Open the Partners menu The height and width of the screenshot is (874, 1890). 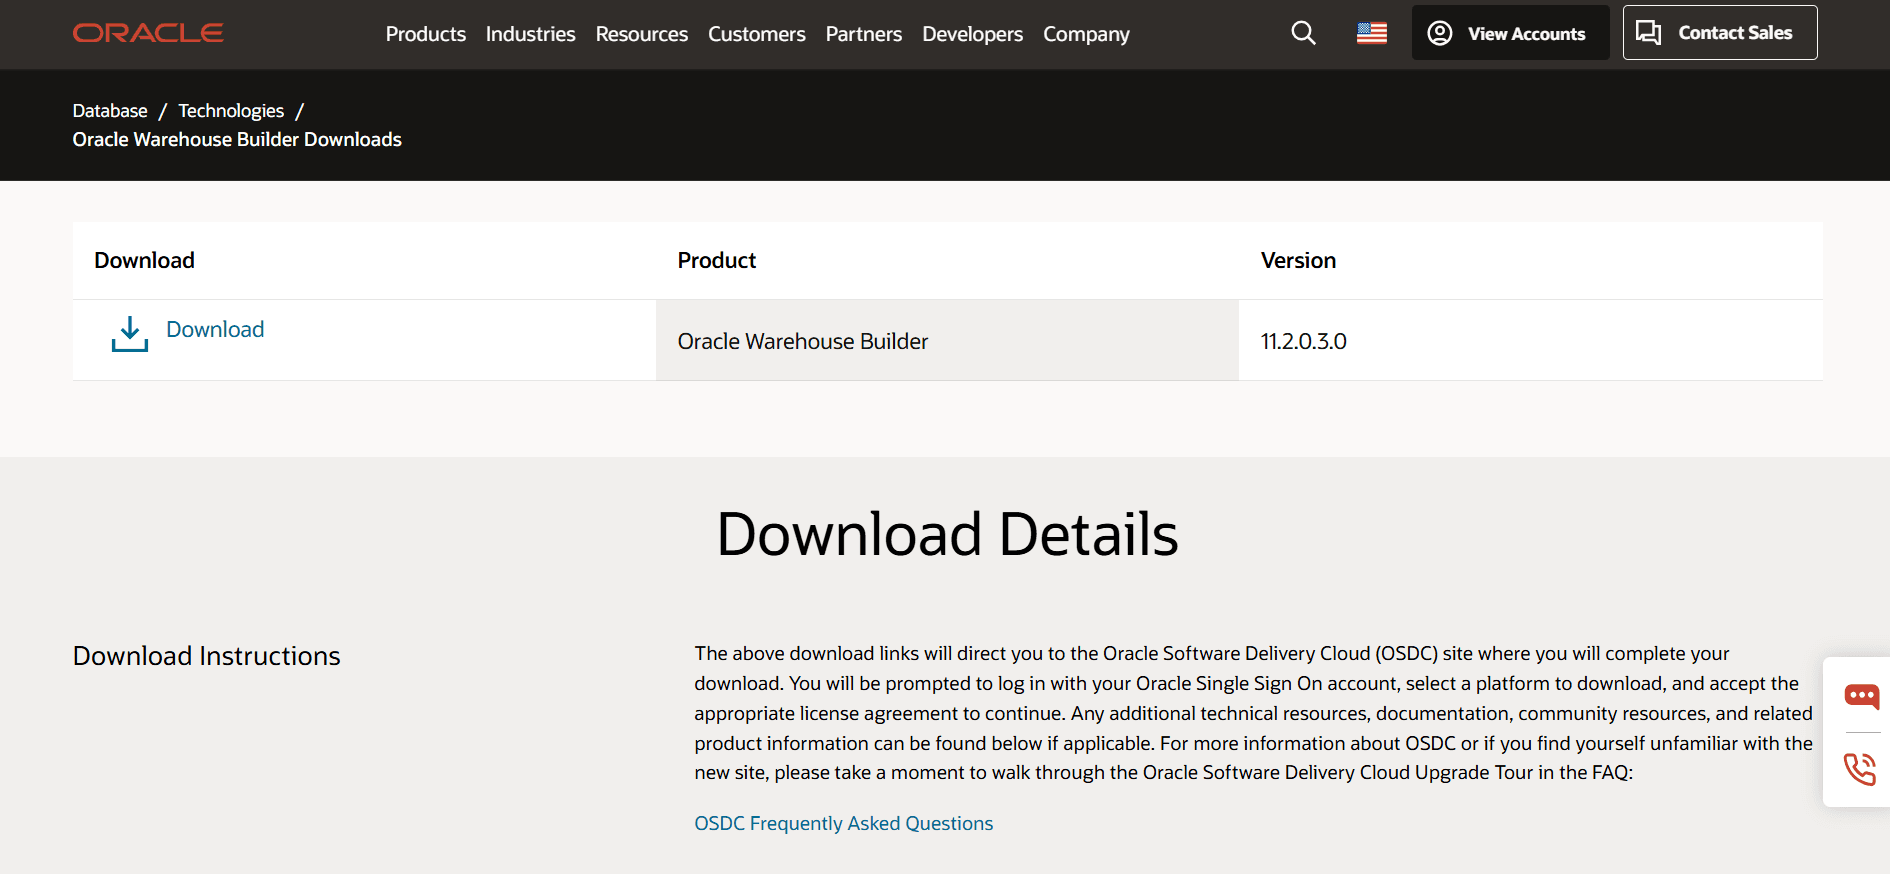[863, 34]
